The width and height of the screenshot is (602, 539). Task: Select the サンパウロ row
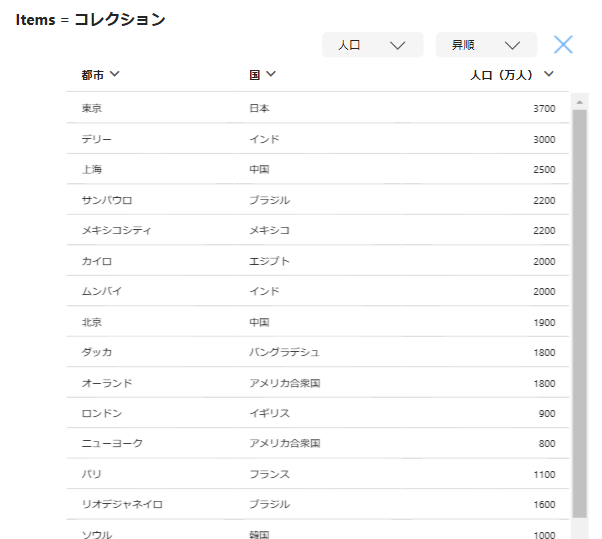107,200
